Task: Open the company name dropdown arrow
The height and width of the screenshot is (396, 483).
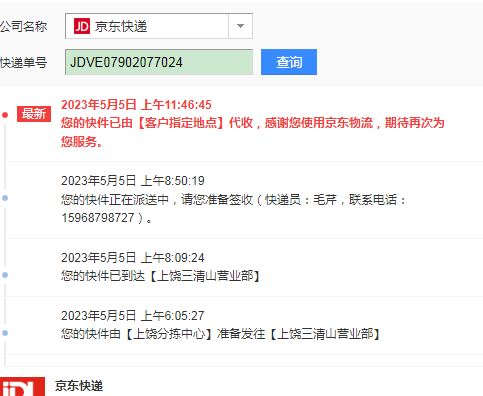Action: 240,26
